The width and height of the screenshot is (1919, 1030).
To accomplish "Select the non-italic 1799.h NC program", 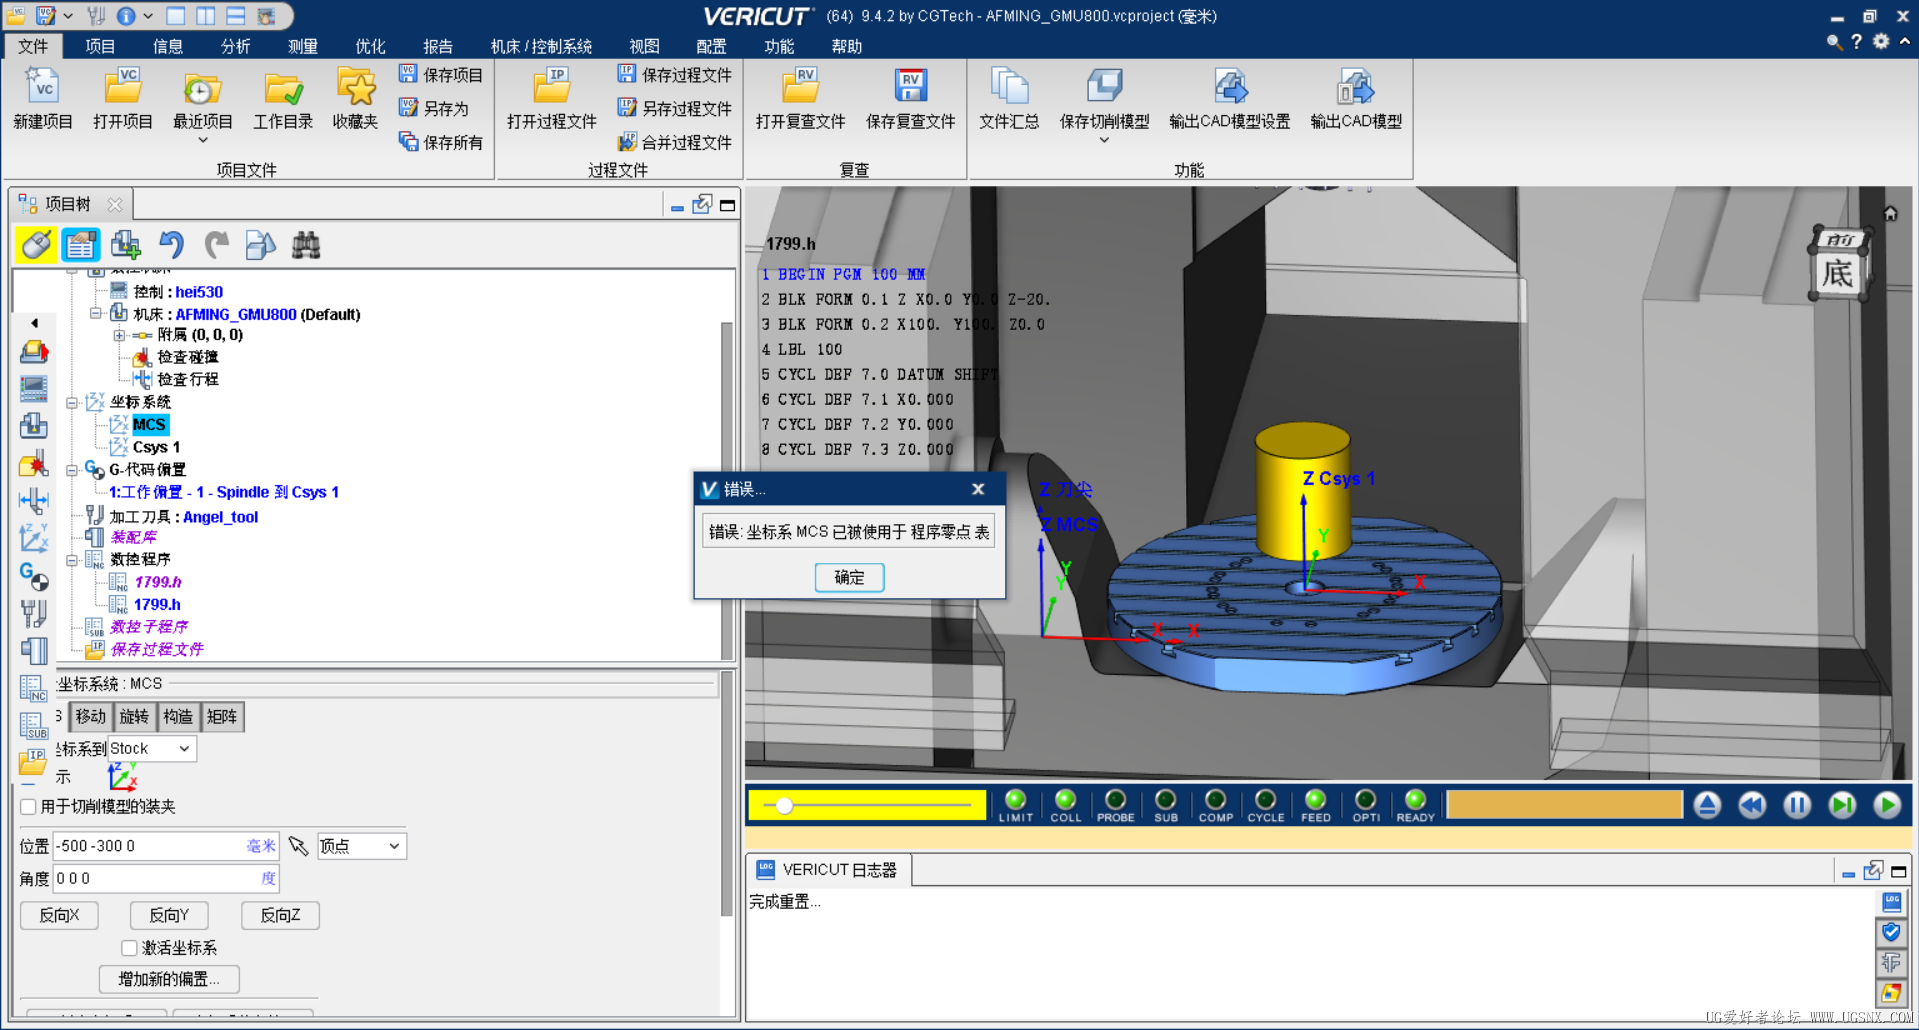I will 157,604.
